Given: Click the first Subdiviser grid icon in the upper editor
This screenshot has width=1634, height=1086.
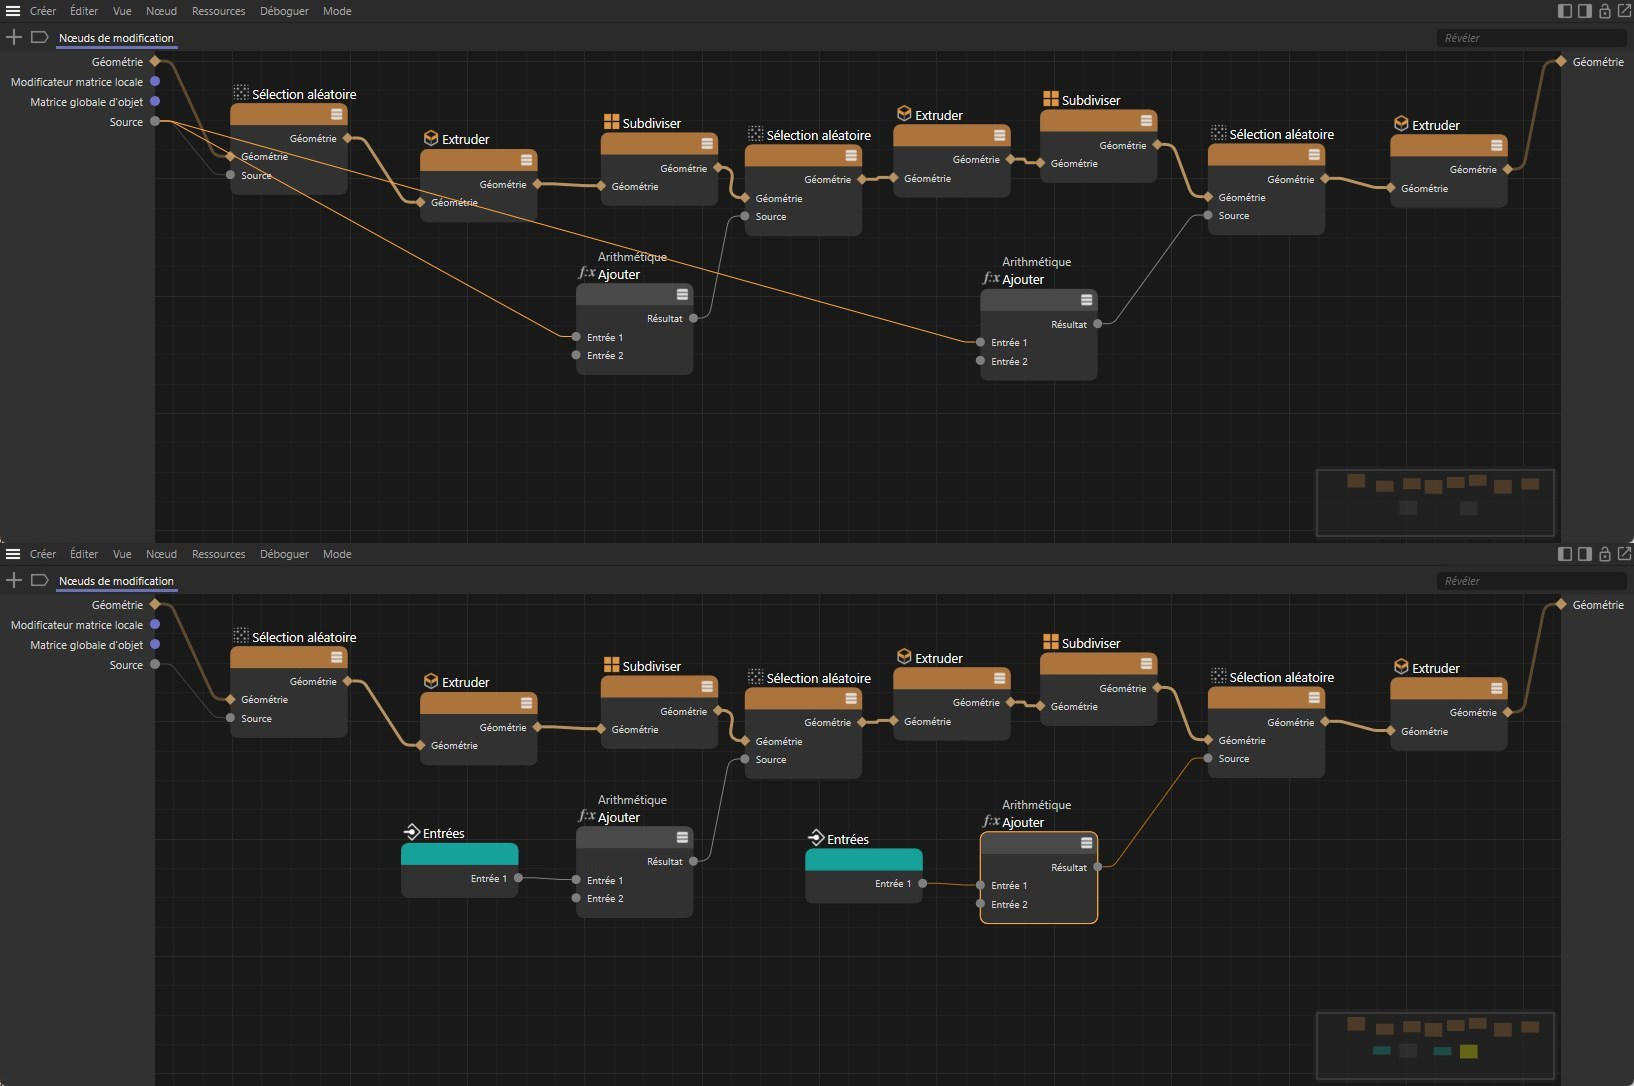Looking at the screenshot, I should (x=611, y=122).
